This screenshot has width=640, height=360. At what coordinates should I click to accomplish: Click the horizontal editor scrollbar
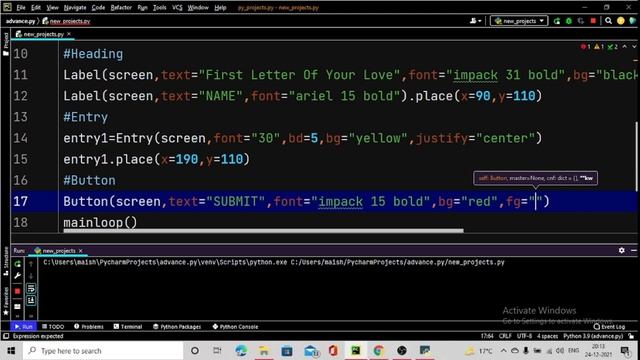click(263, 231)
